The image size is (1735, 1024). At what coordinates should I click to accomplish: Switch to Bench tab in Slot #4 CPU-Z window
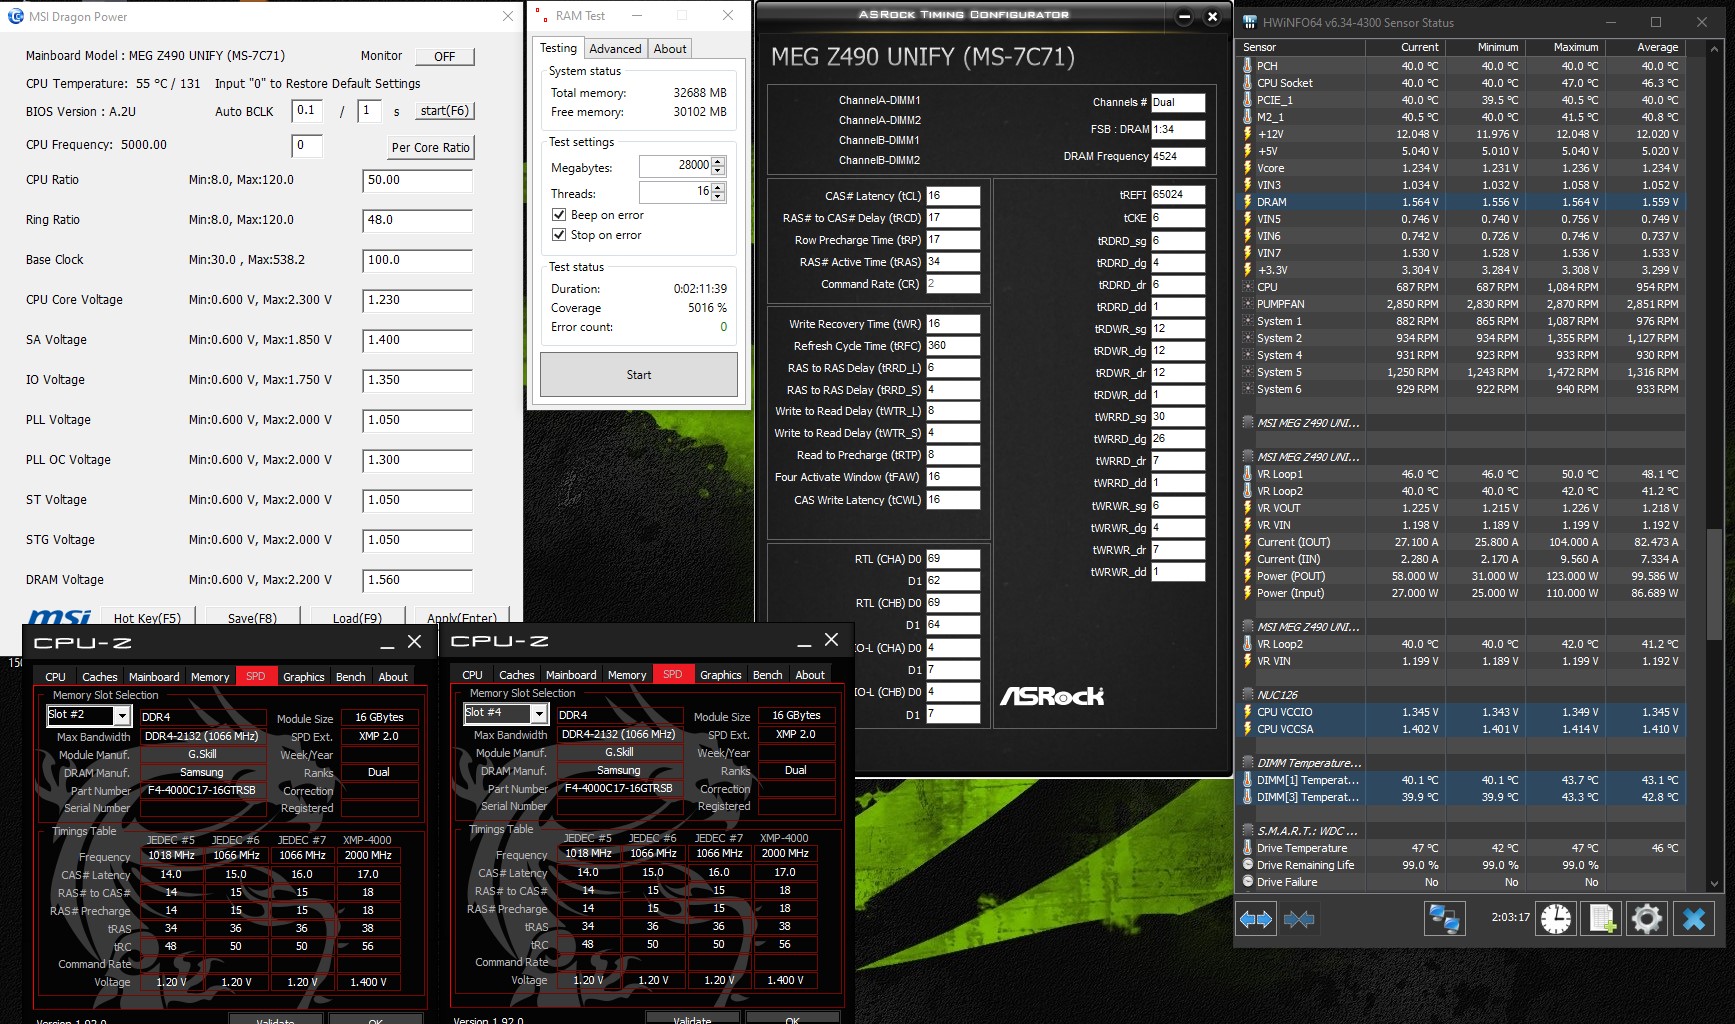coord(767,675)
